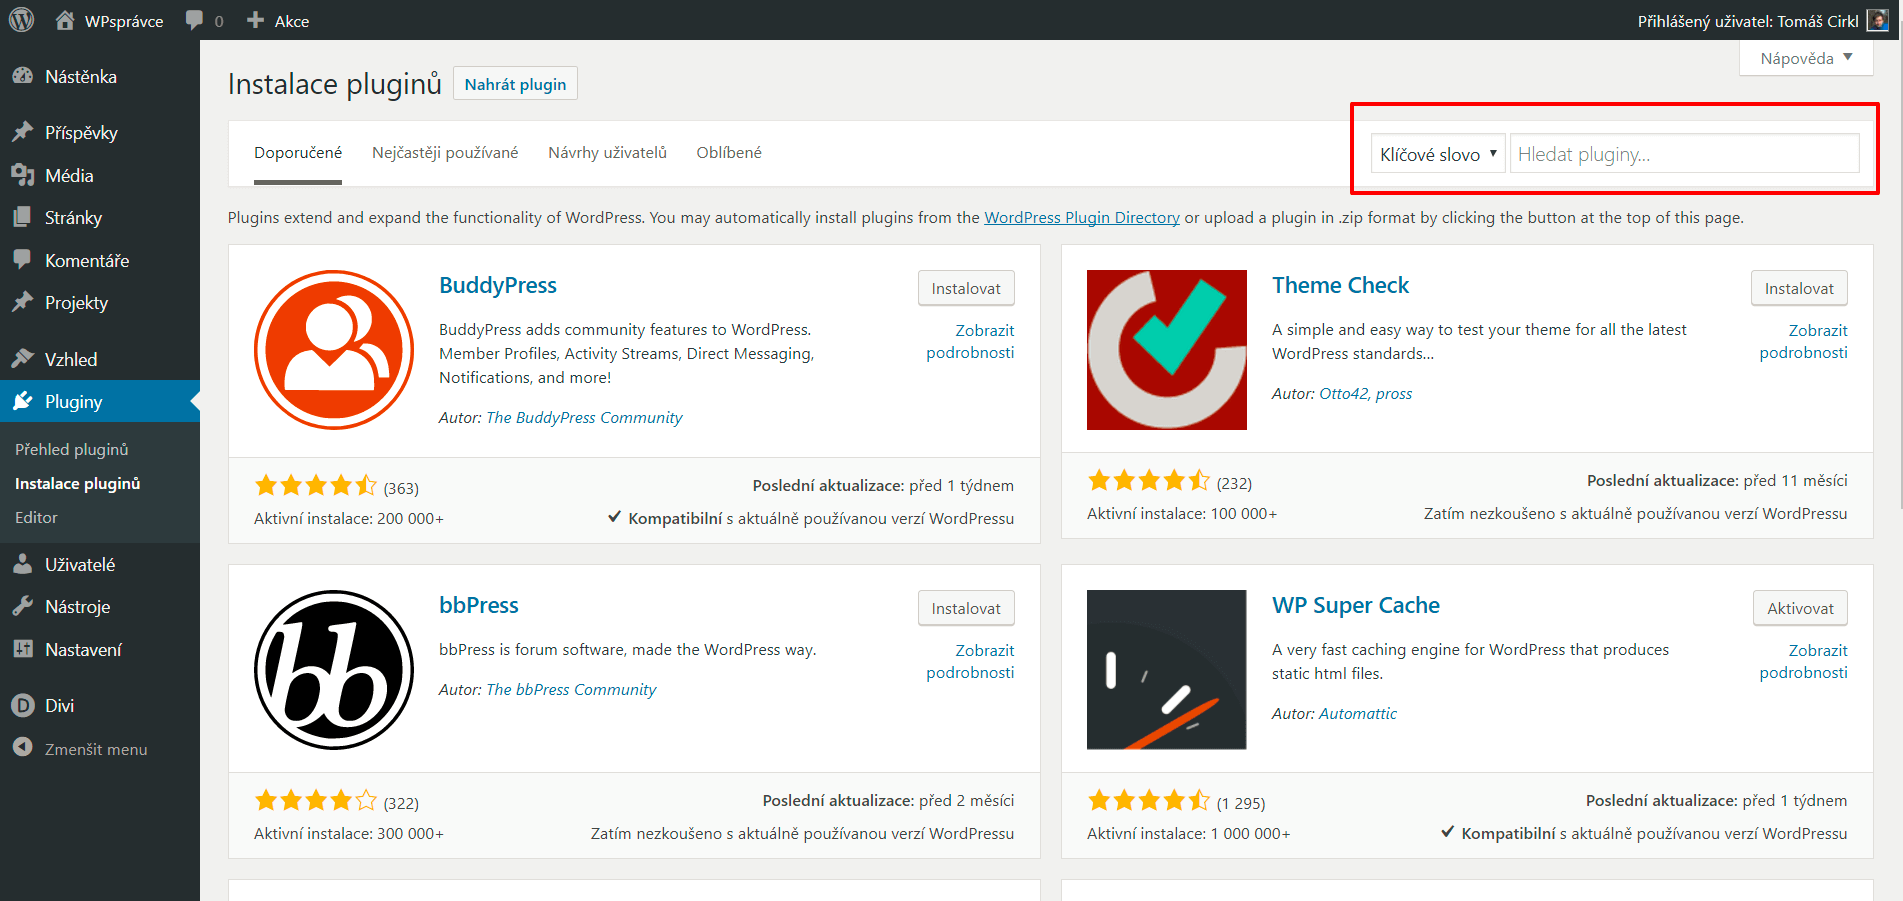Image resolution: width=1903 pixels, height=901 pixels.
Task: Click the user avatar in the admin bar
Action: pos(1878,20)
